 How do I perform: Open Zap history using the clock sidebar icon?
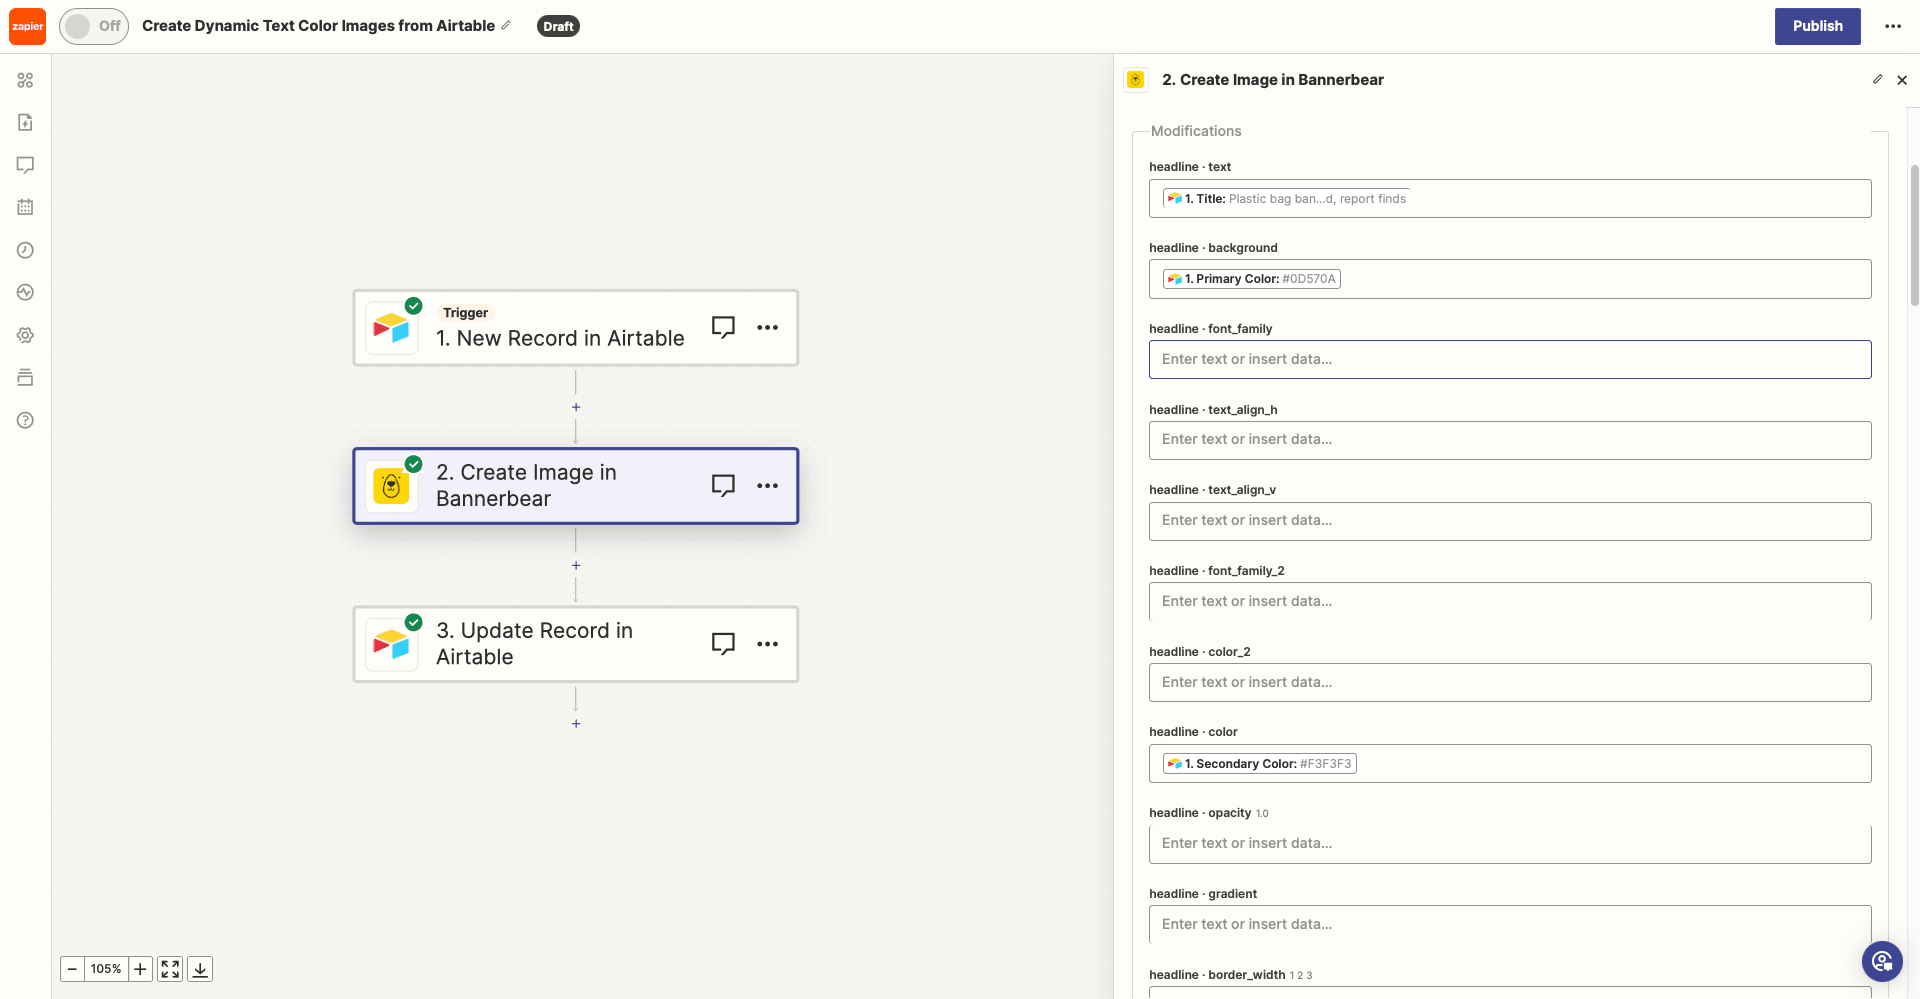coord(26,250)
